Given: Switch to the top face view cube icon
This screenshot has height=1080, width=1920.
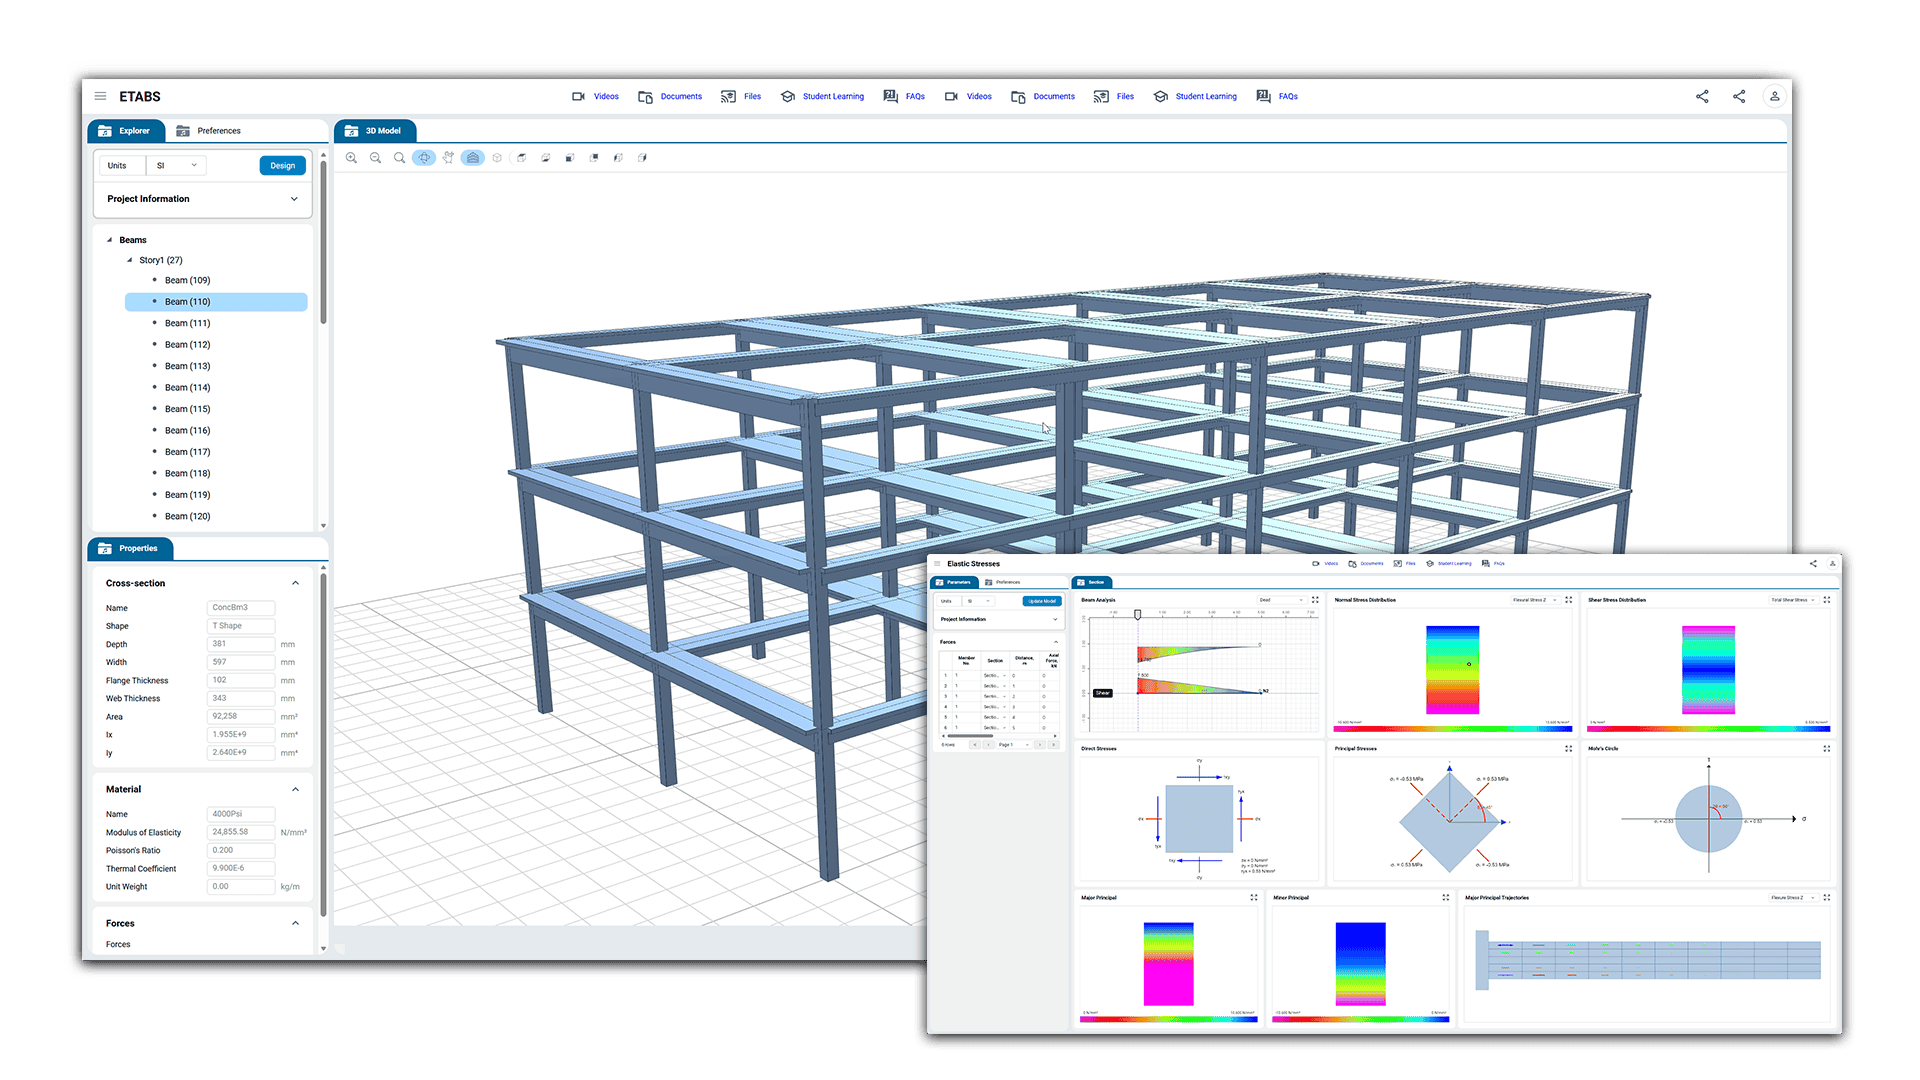Looking at the screenshot, I should click(x=521, y=158).
